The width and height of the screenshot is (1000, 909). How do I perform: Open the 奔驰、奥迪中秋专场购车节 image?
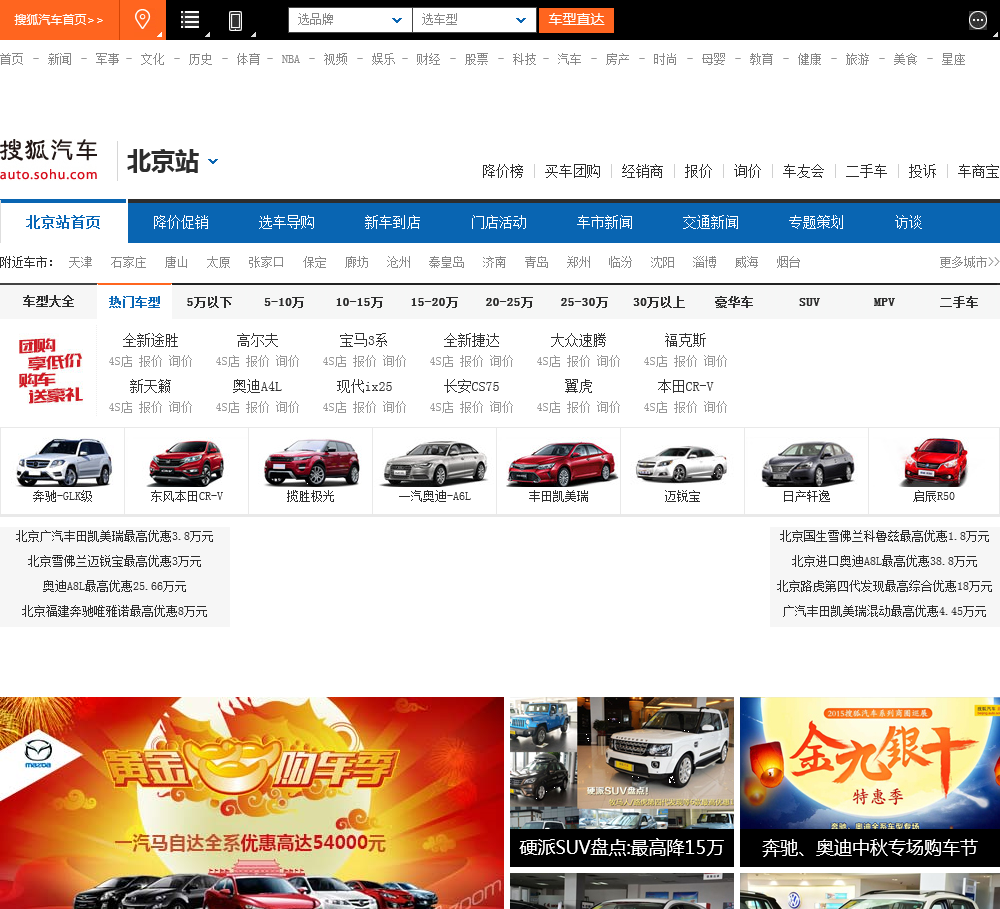click(870, 782)
